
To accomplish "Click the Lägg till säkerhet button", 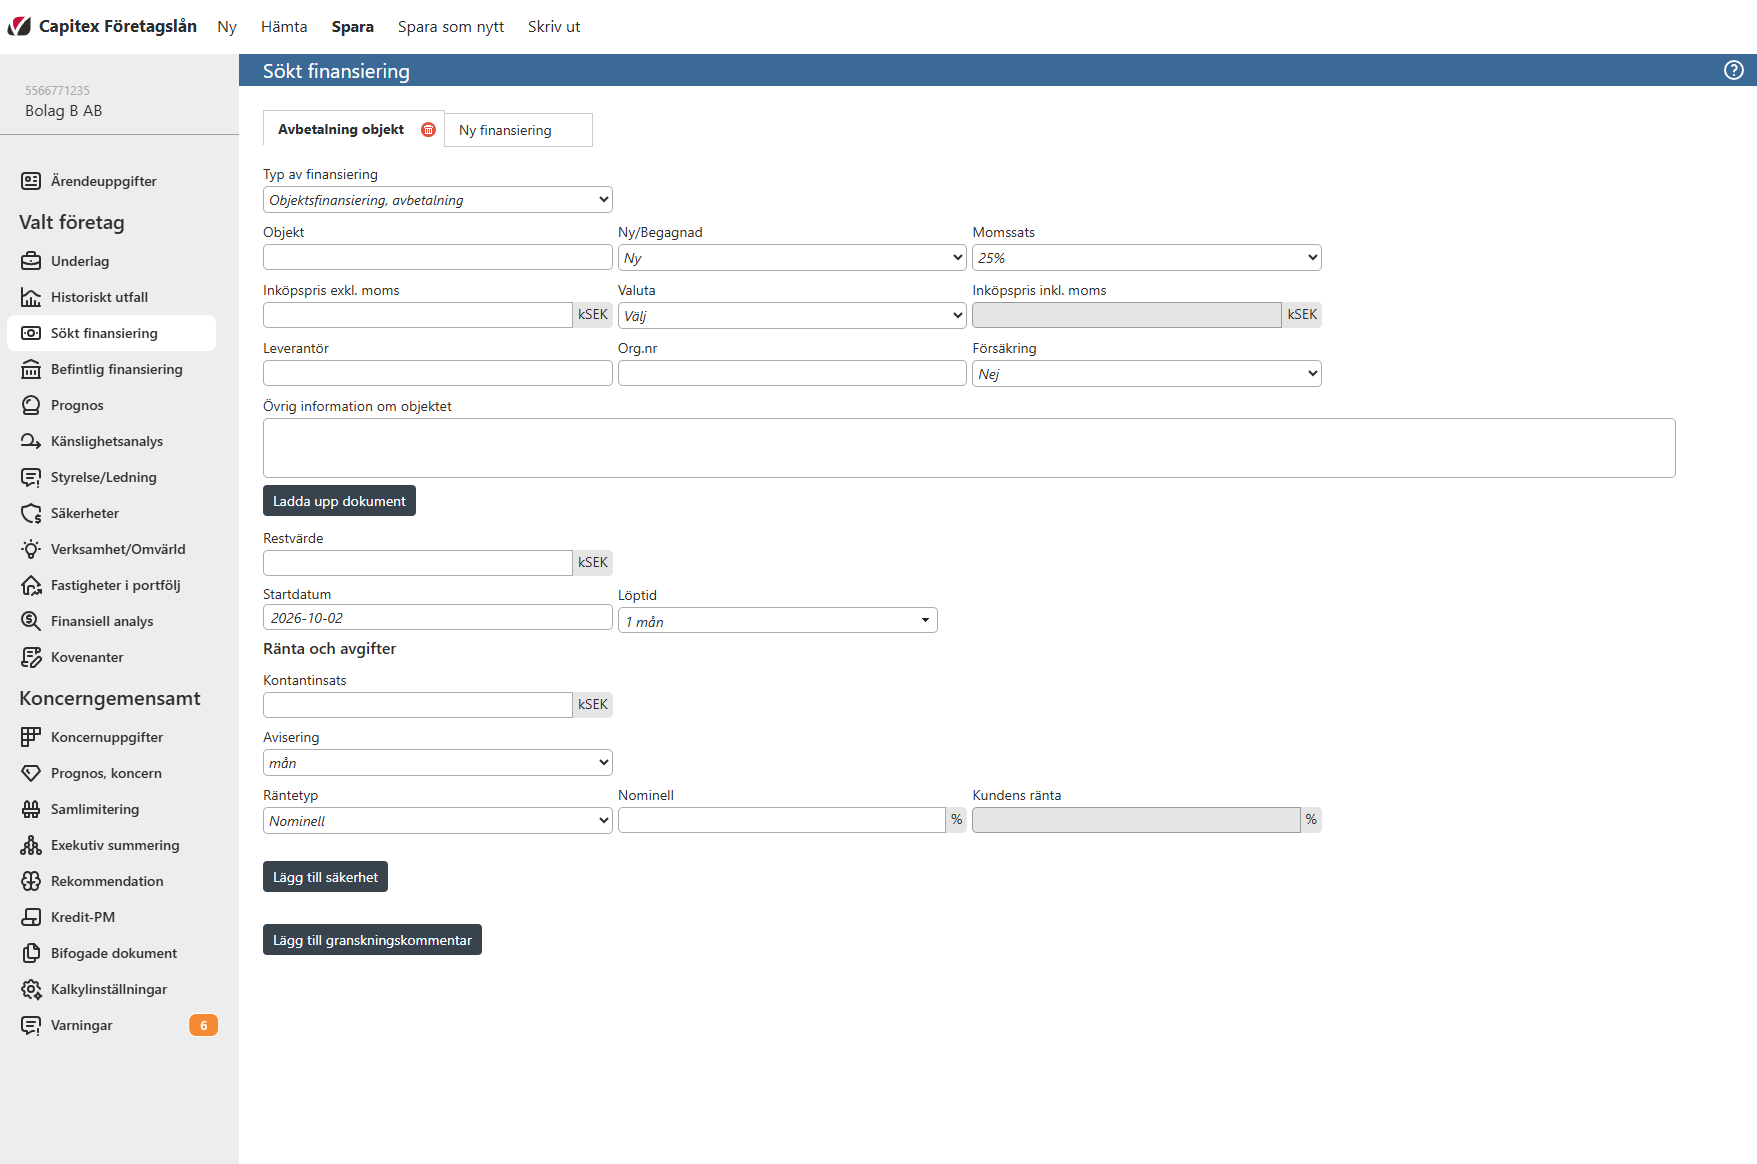I will (x=325, y=877).
